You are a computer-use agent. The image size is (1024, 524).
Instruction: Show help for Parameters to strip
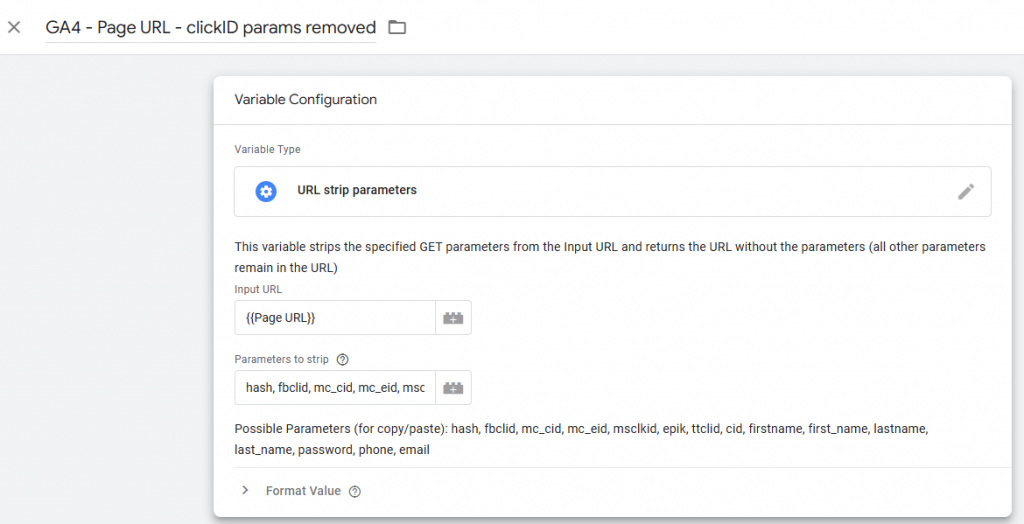(343, 360)
